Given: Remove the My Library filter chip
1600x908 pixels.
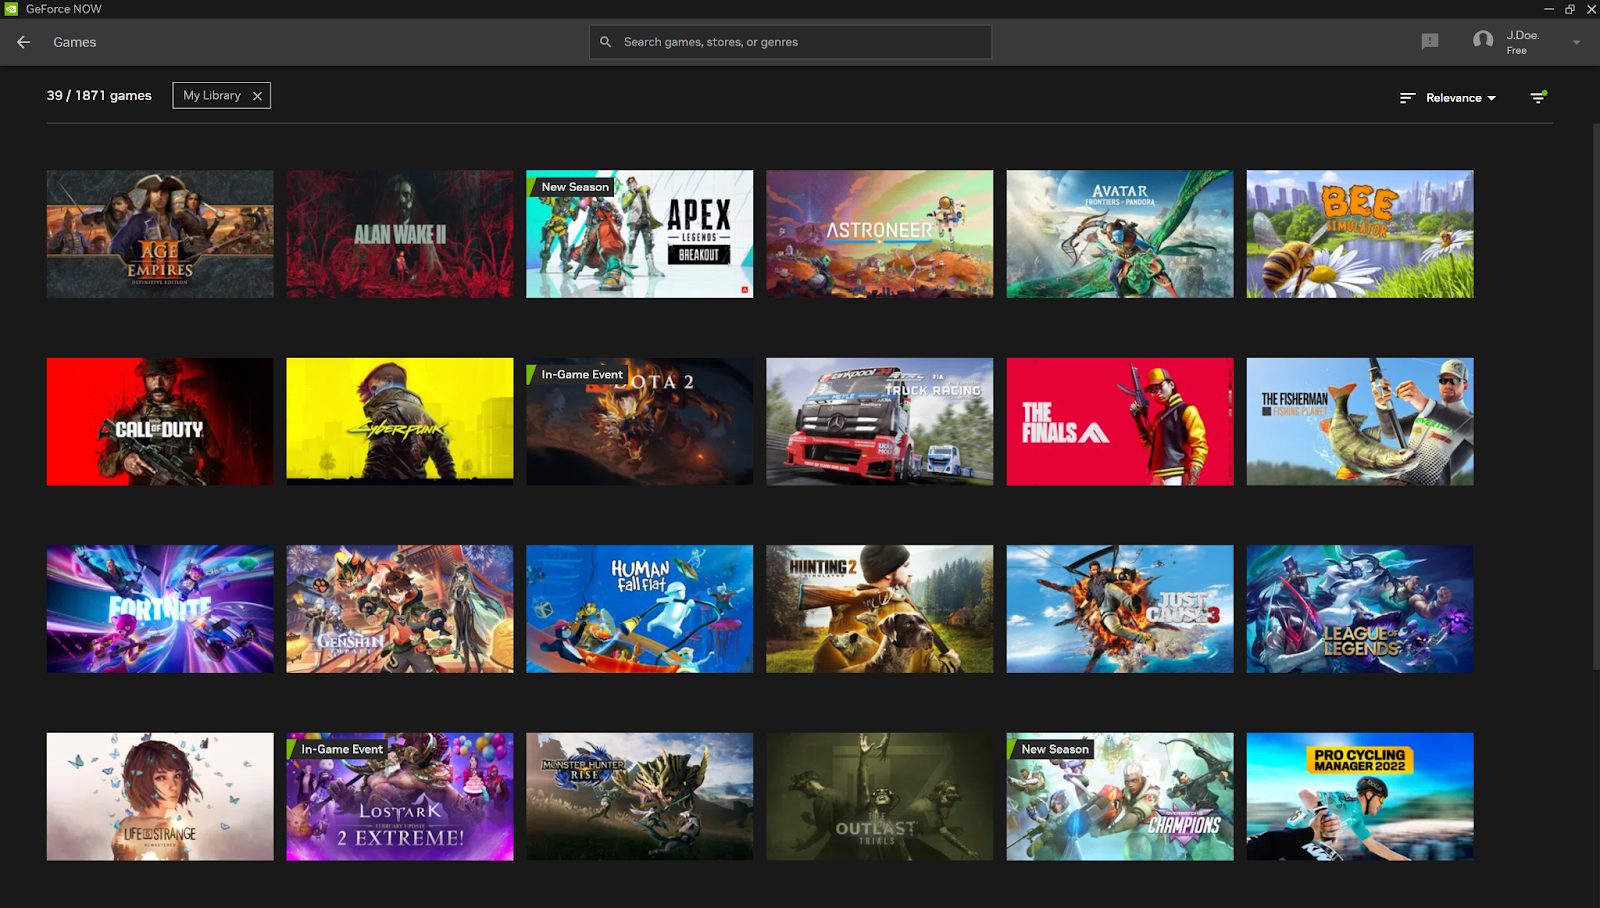Looking at the screenshot, I should tap(257, 96).
